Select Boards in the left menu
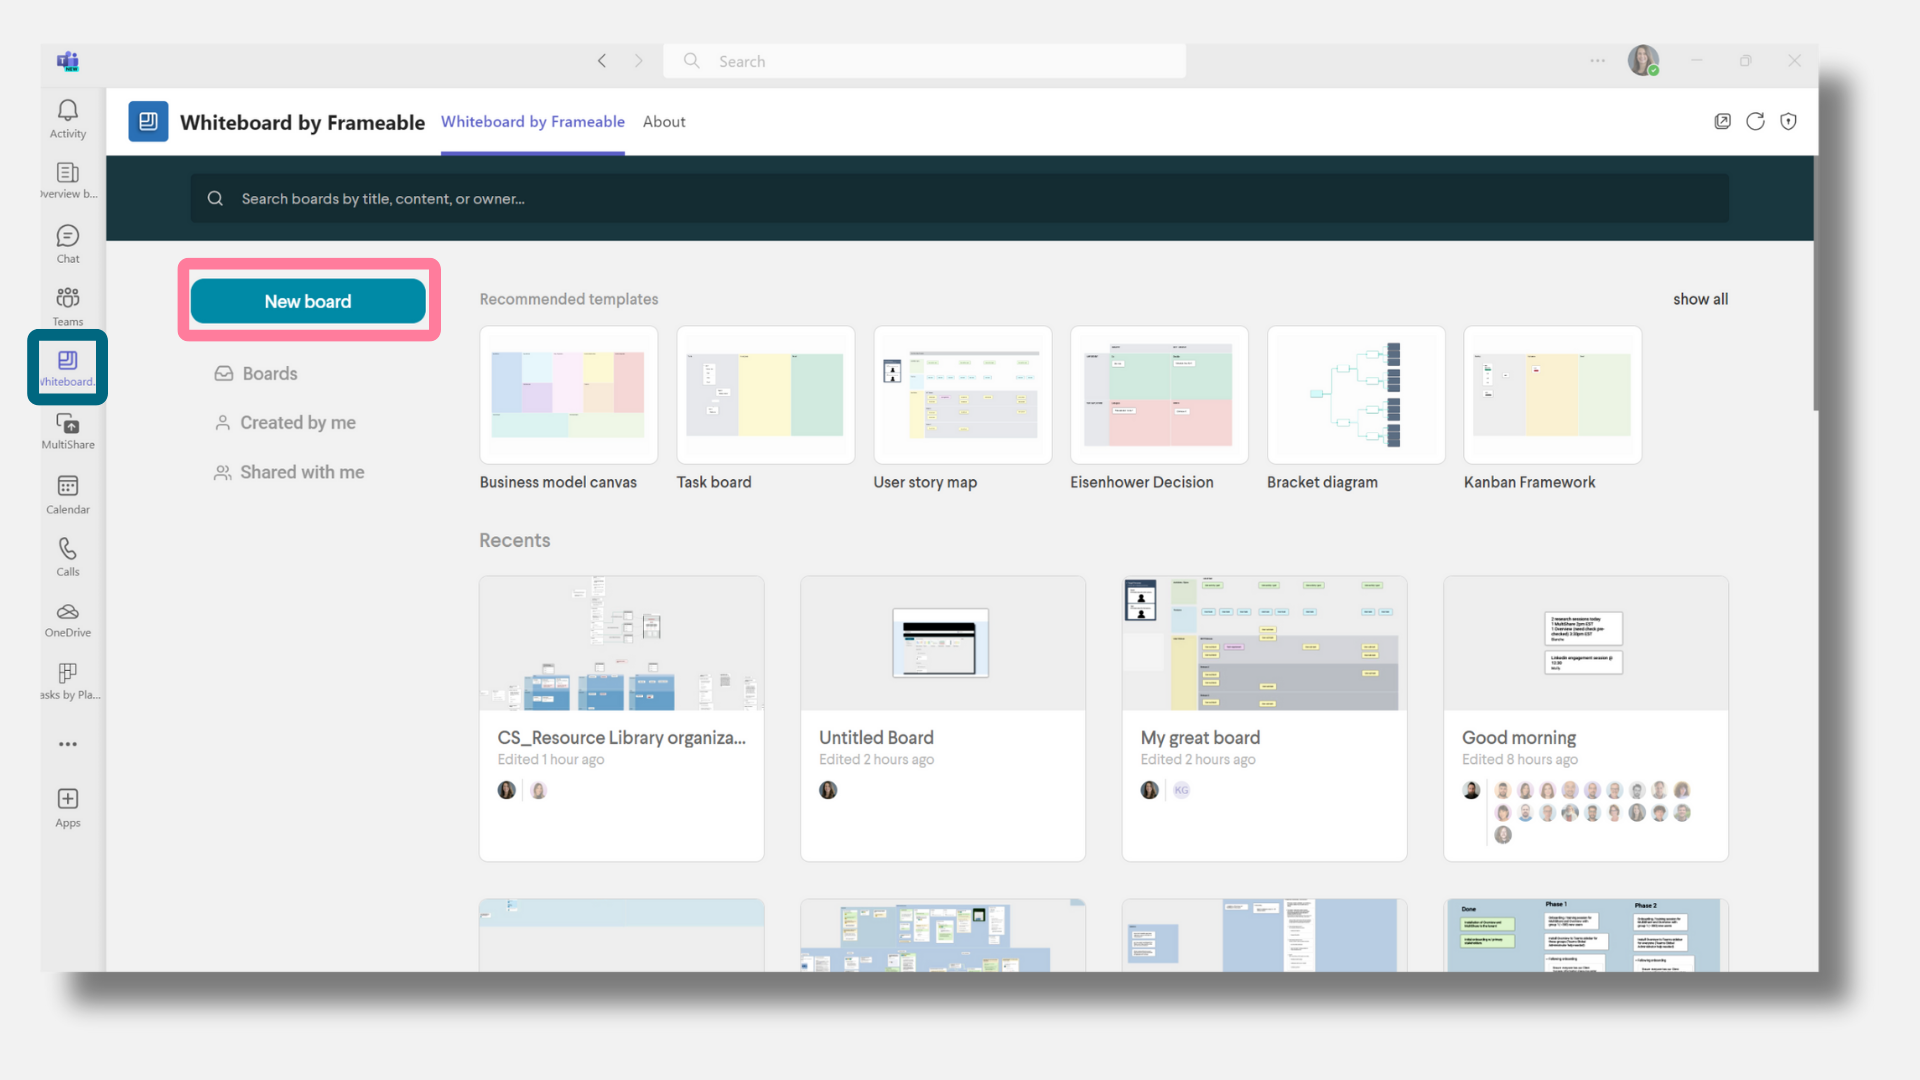 tap(256, 373)
